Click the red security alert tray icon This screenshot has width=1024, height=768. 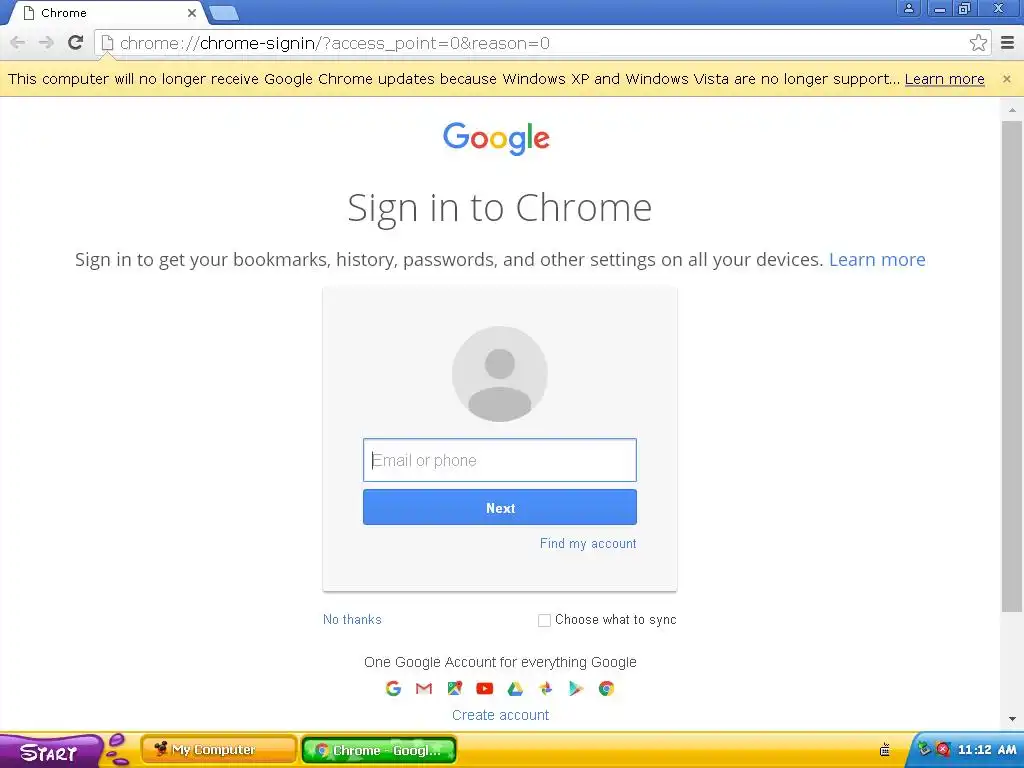pos(942,749)
